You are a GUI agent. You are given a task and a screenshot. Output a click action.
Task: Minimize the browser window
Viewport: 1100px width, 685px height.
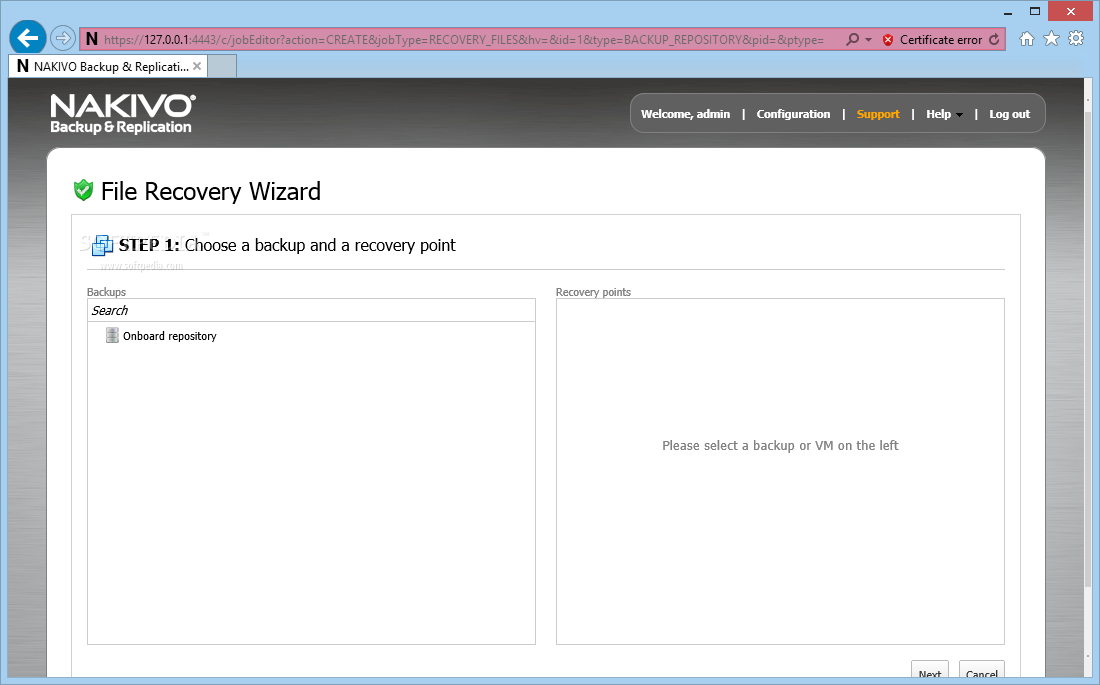tap(1008, 12)
